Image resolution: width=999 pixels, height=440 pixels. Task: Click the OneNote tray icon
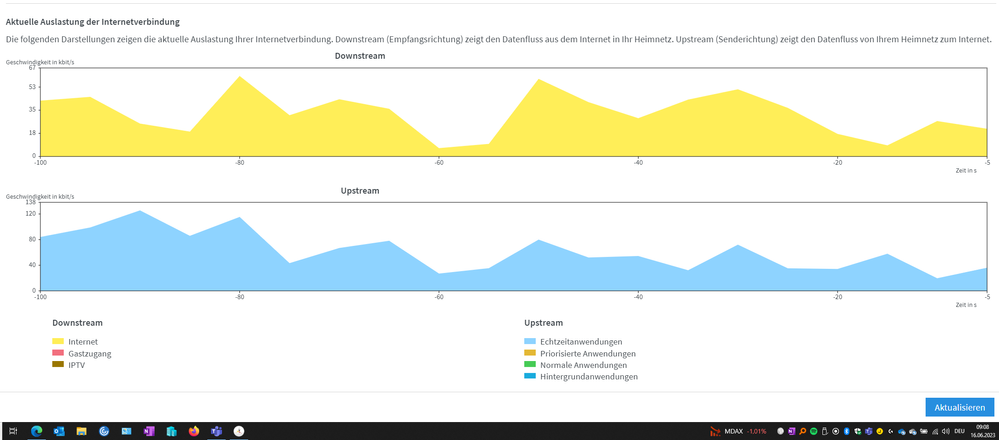tap(791, 431)
